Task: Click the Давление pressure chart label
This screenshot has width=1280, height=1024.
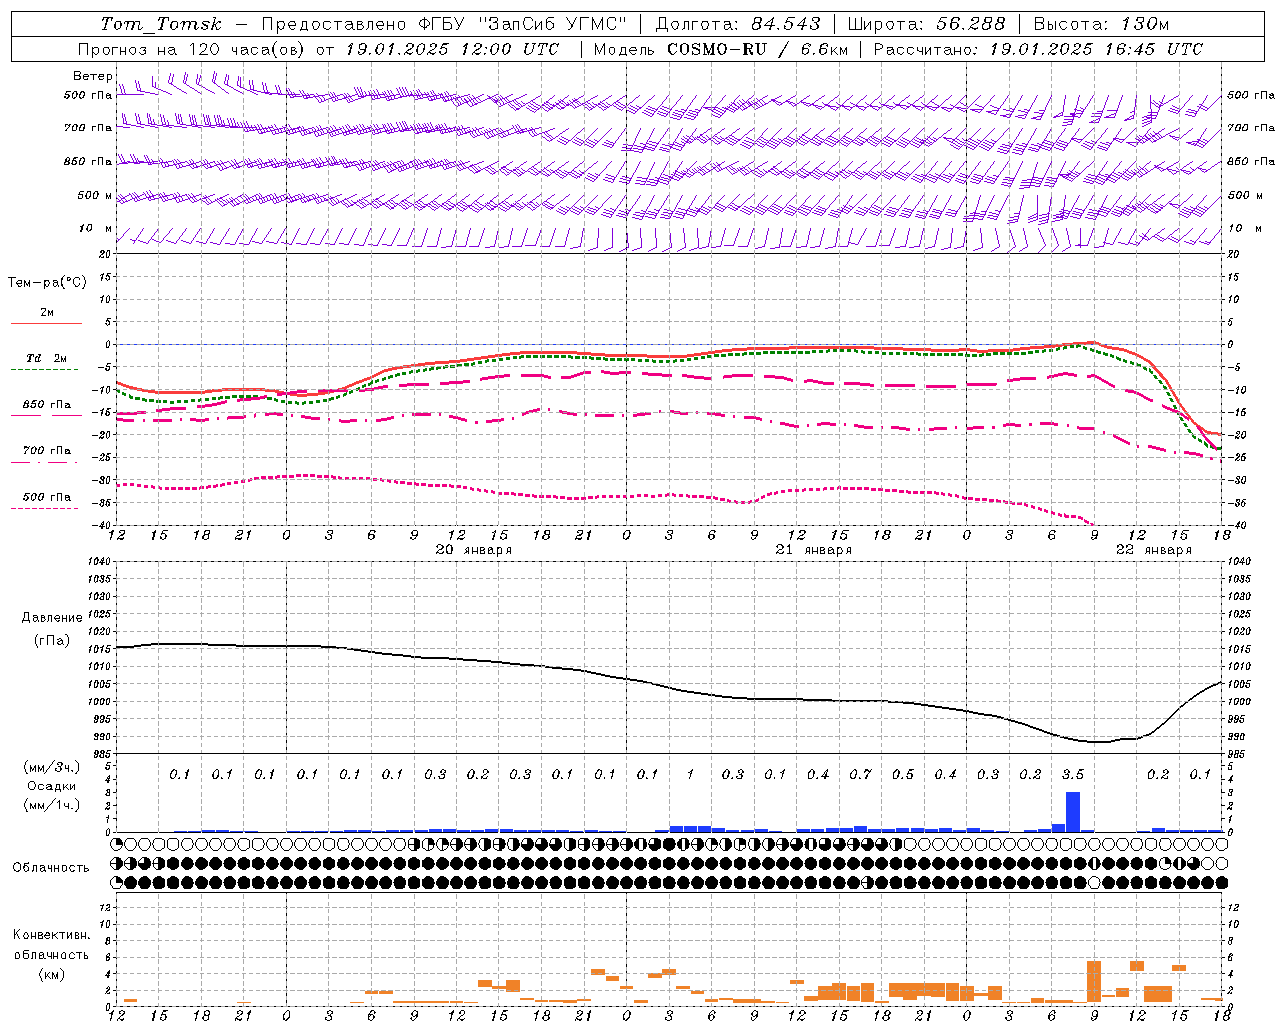Action: (x=52, y=618)
